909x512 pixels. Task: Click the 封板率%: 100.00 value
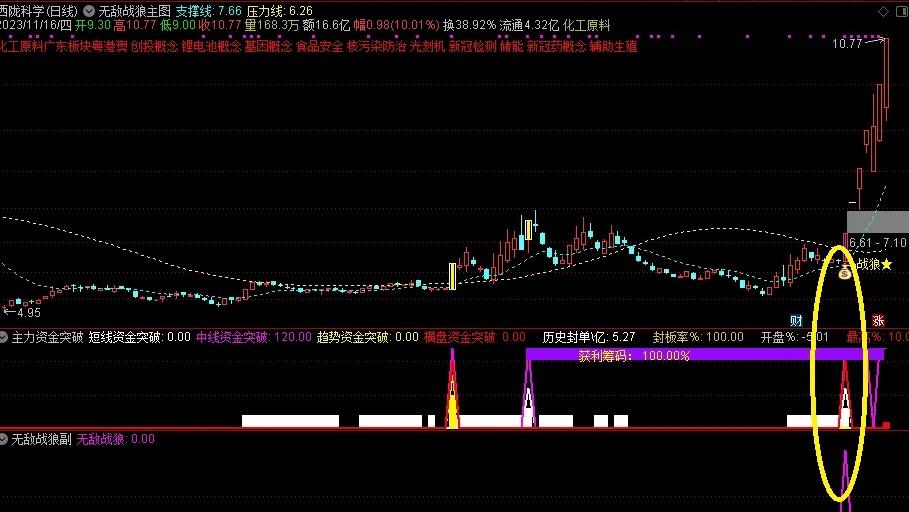[698, 337]
